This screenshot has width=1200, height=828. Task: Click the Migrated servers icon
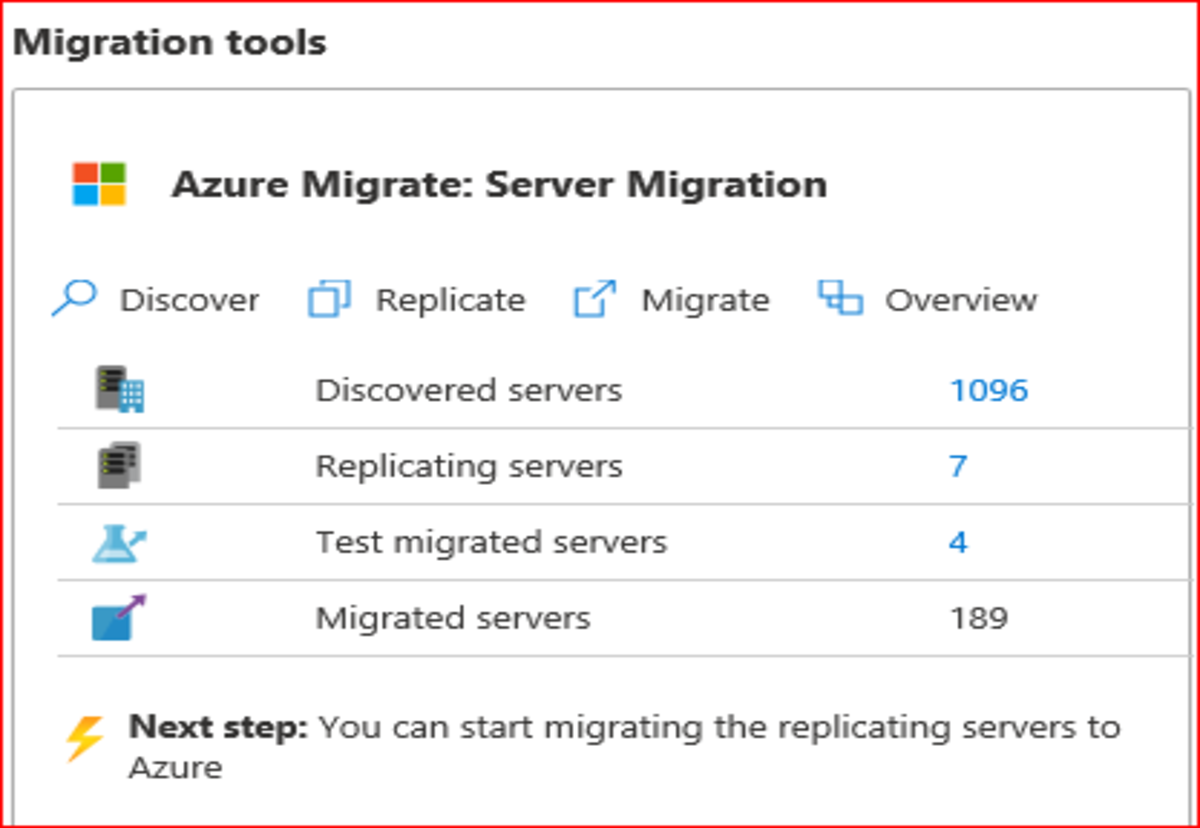pyautogui.click(x=119, y=617)
